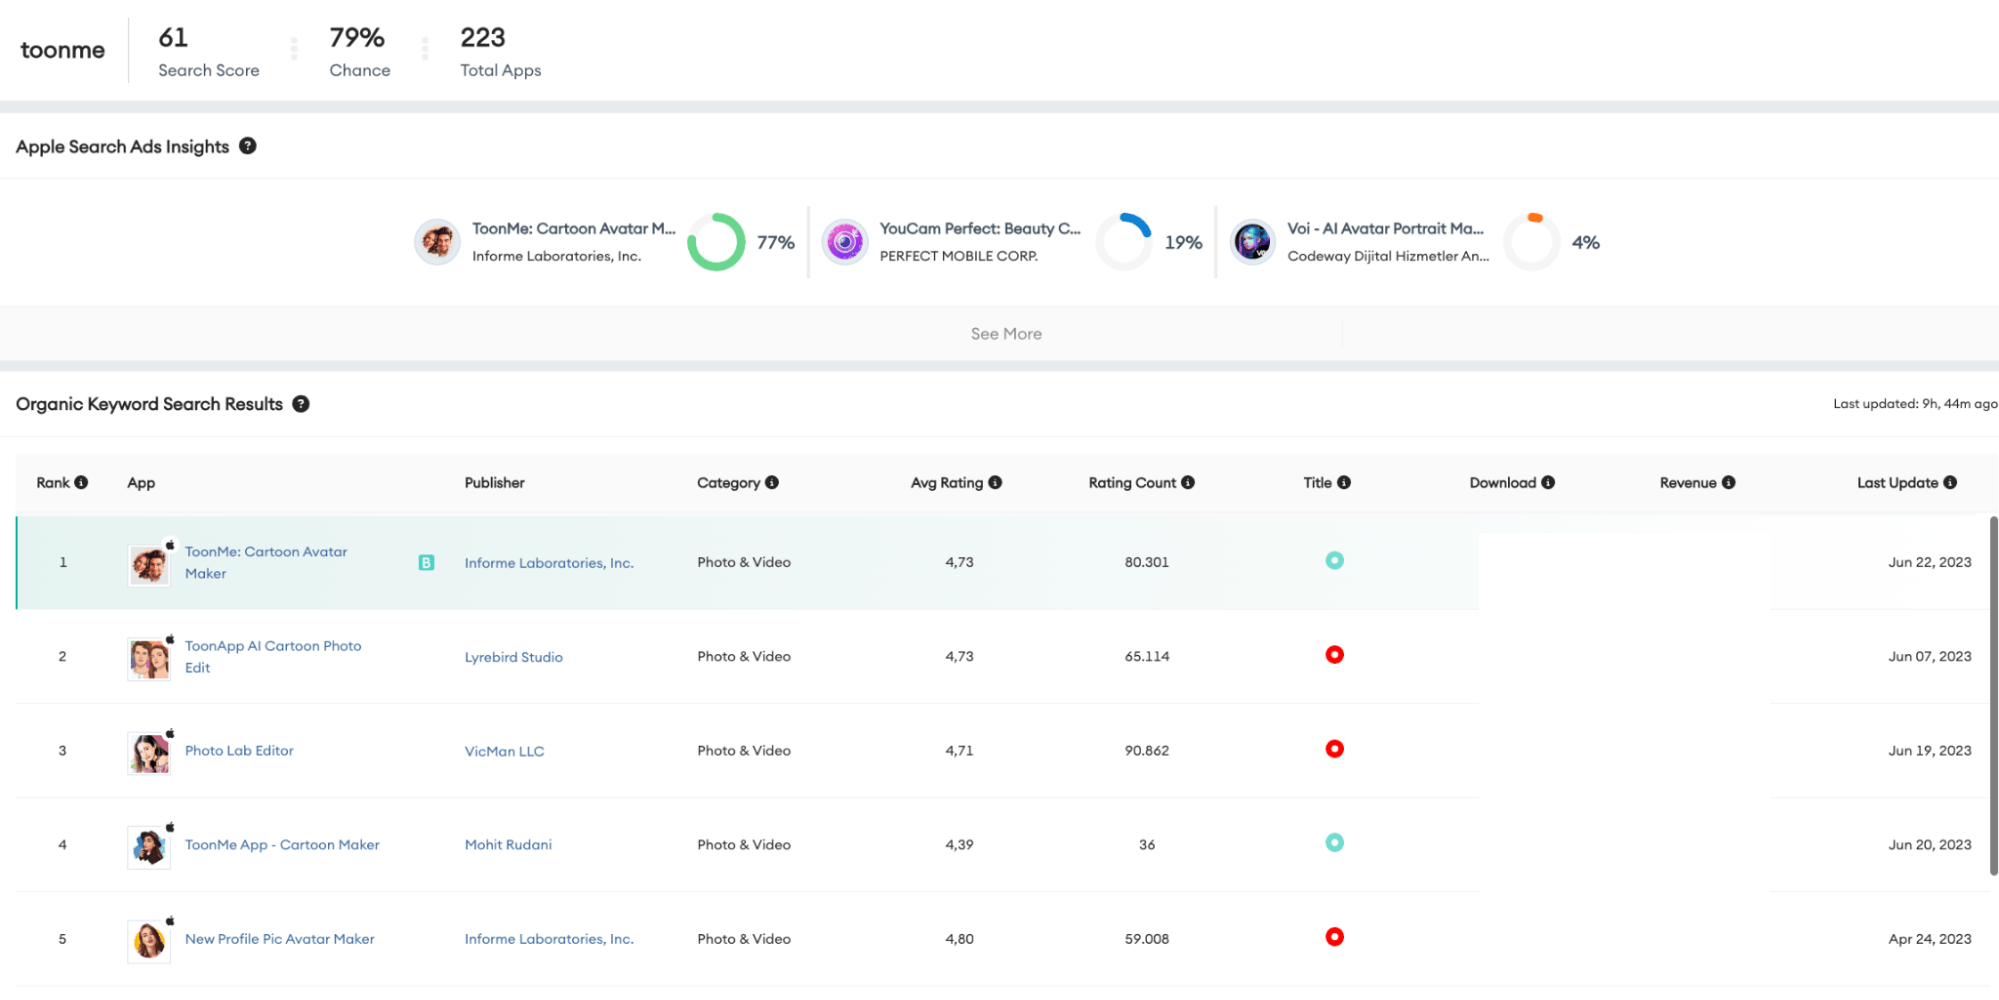Show info for the Rating Count column

click(x=1188, y=482)
